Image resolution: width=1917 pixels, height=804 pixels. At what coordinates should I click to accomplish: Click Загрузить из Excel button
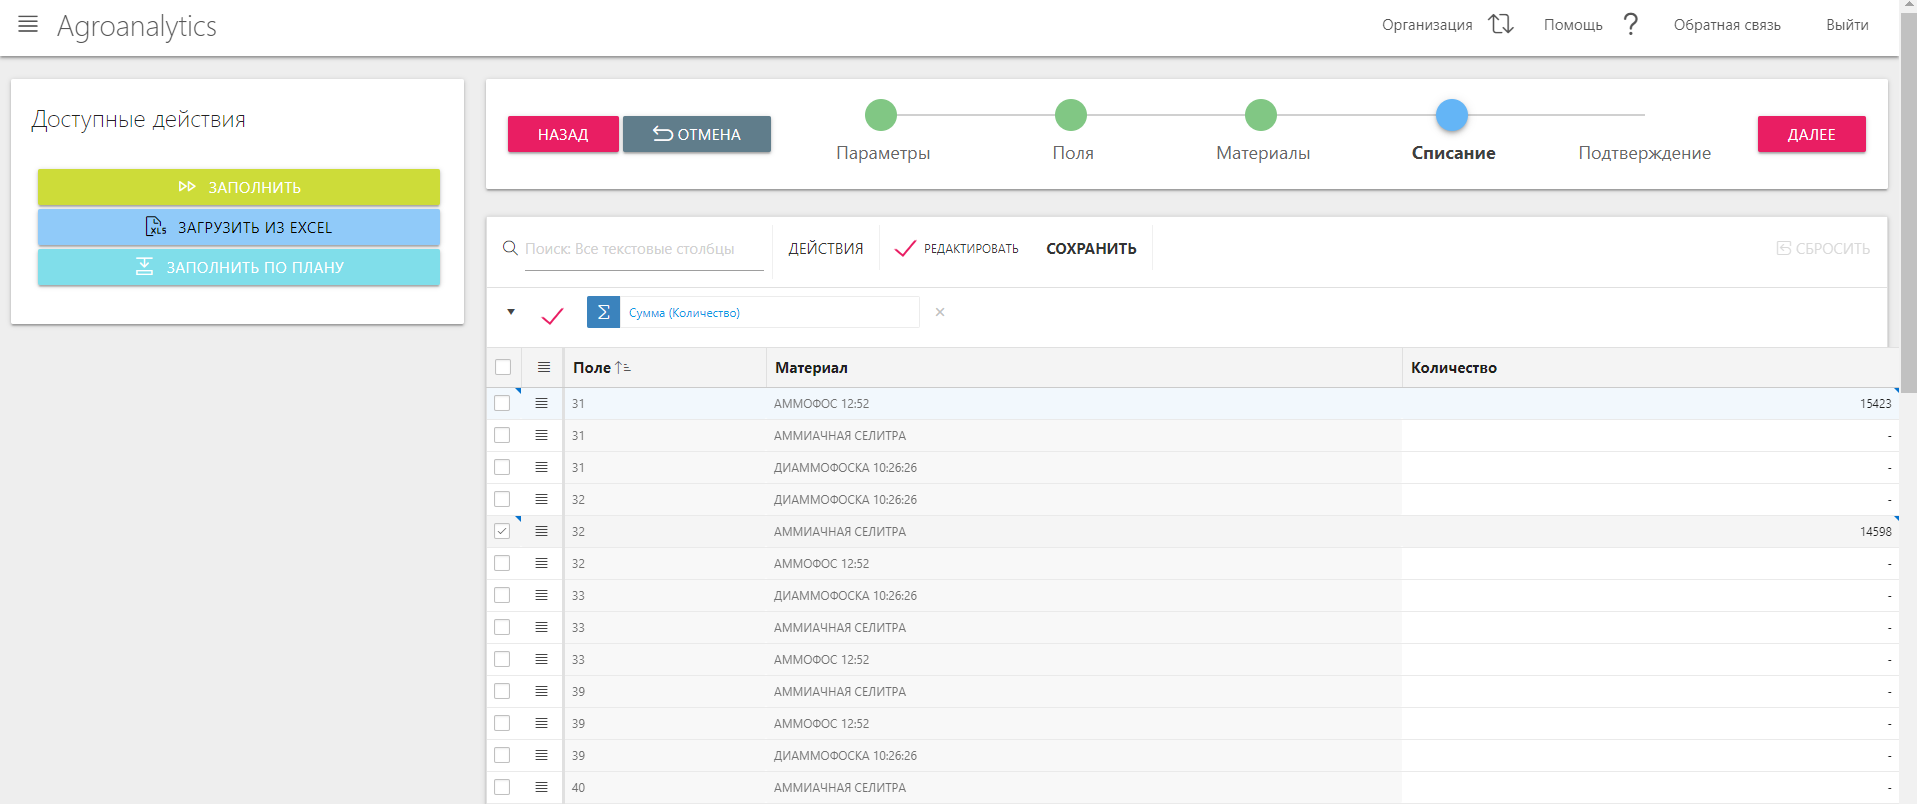(239, 227)
